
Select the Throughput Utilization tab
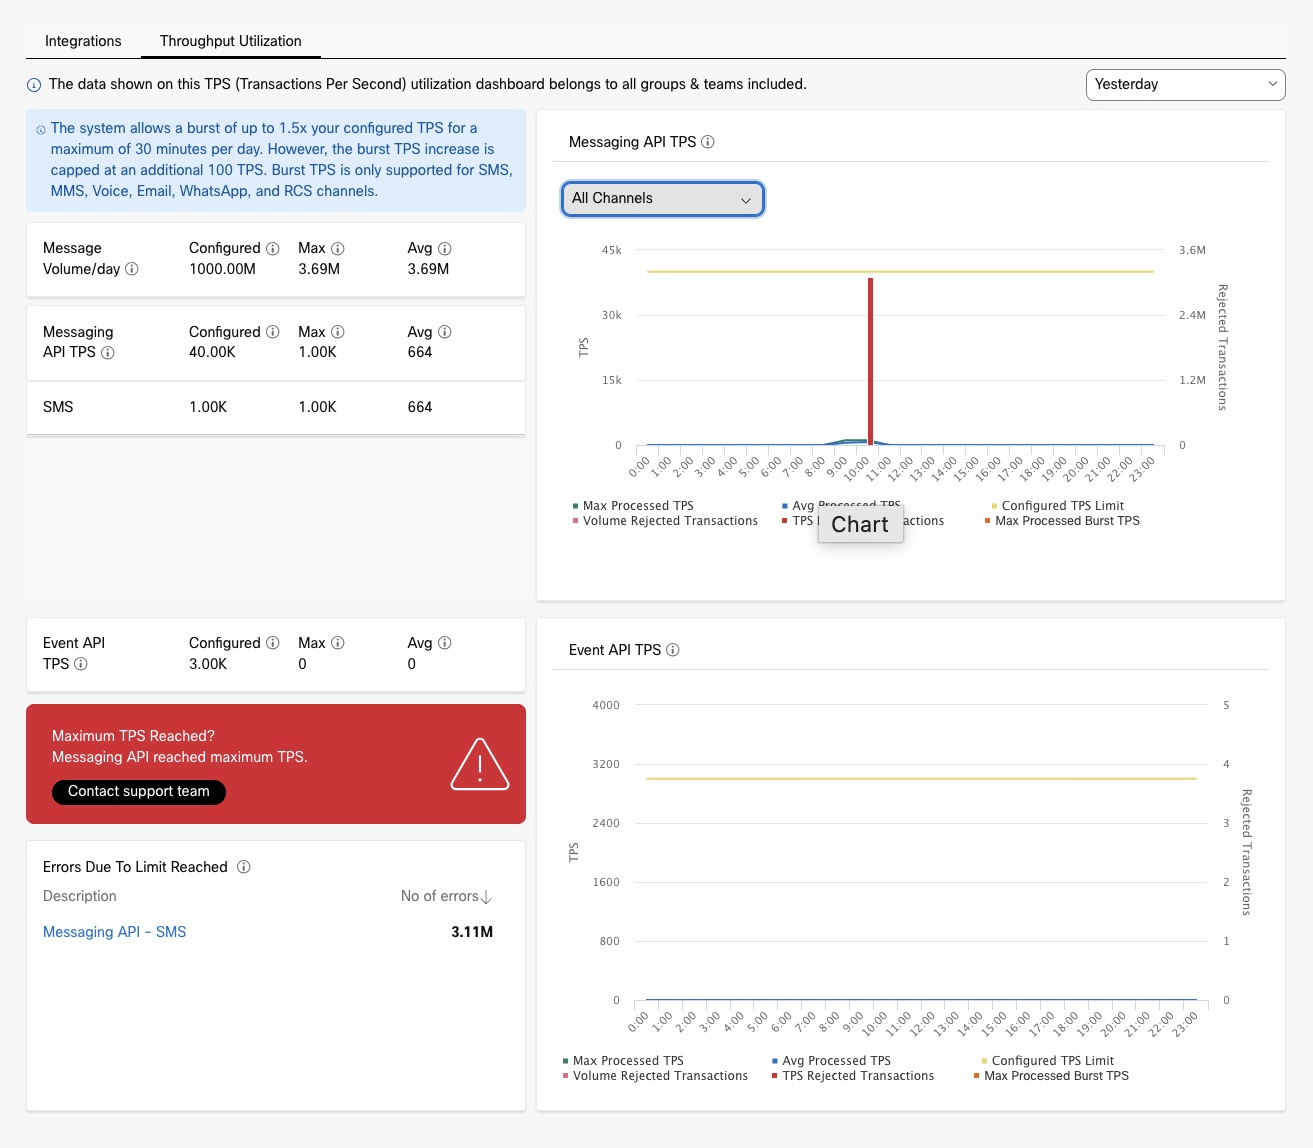(230, 41)
